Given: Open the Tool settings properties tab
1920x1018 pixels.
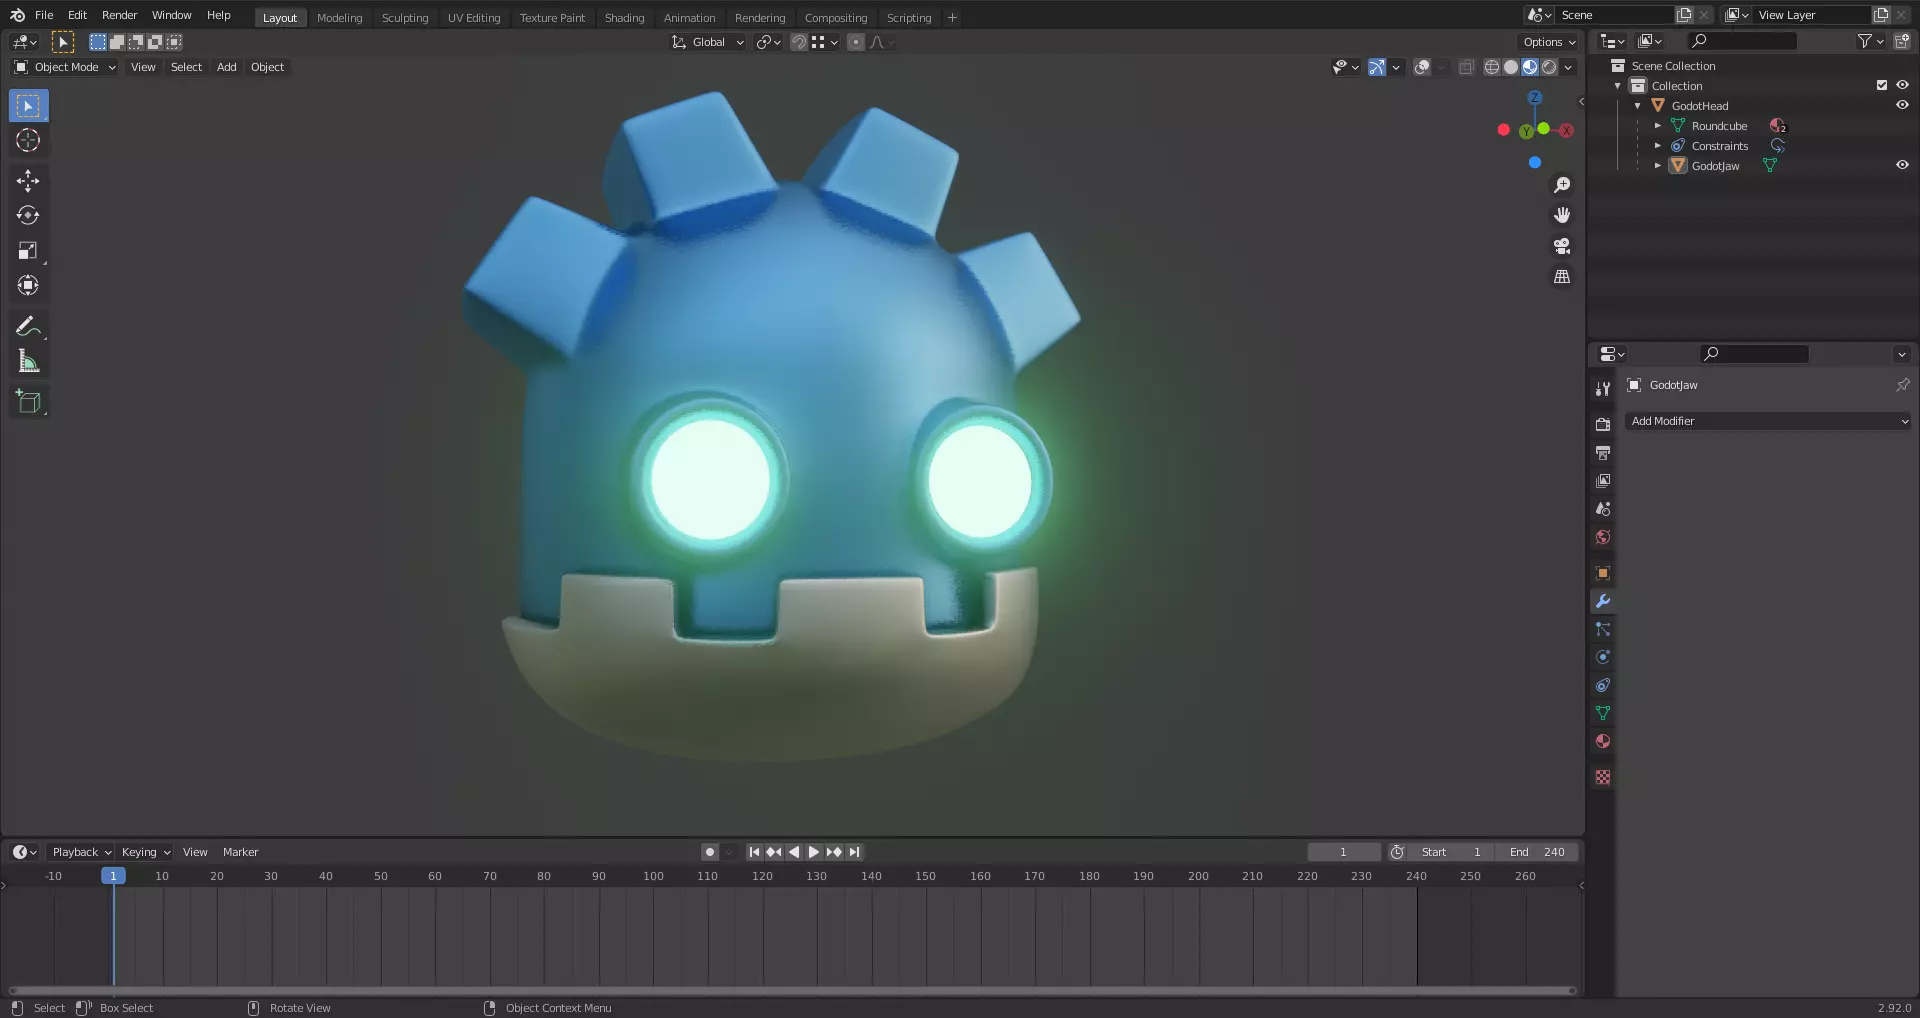Looking at the screenshot, I should (x=1603, y=389).
